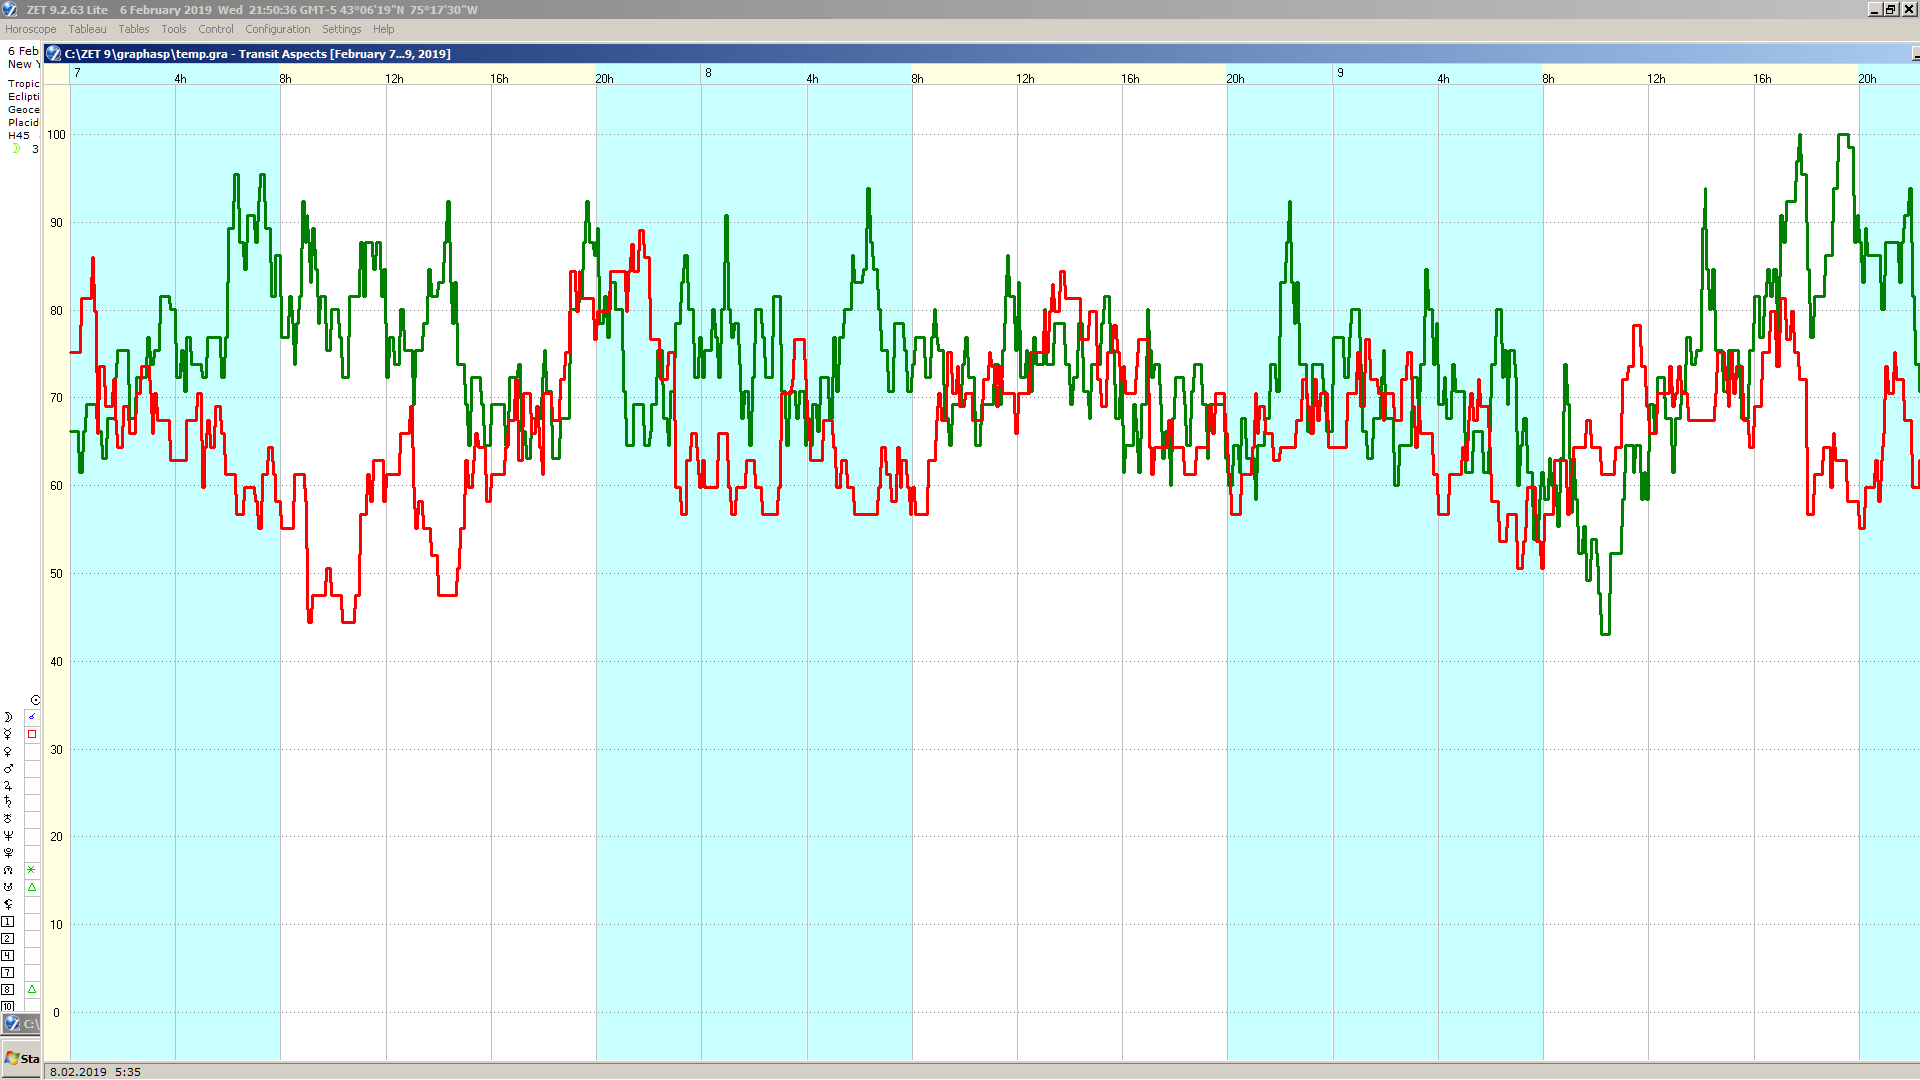
Task: Open the Help menu
Action: (x=384, y=29)
